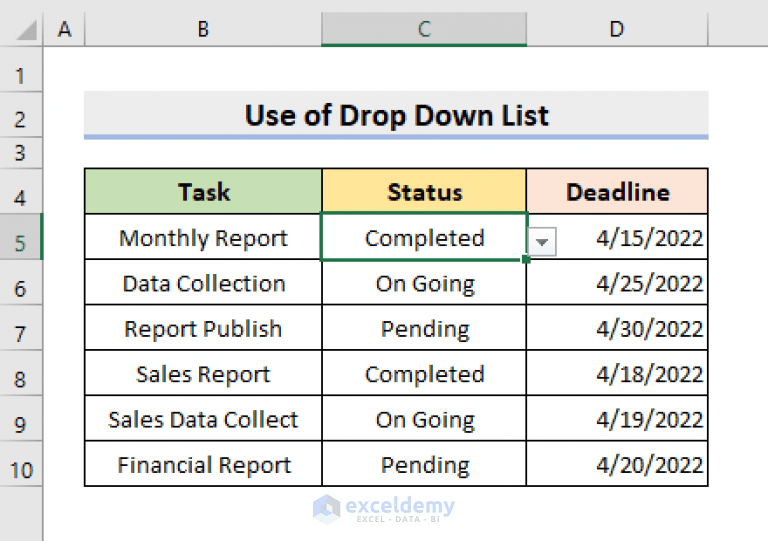
Task: Click the Sales Data Collect cell
Action: pos(203,419)
